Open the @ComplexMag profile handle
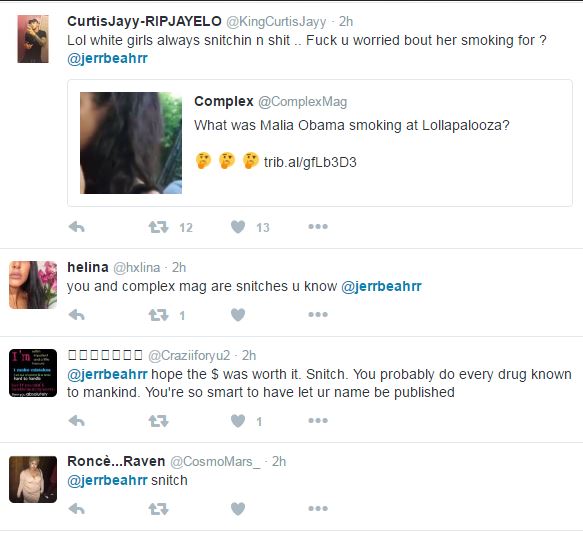This screenshot has width=583, height=534. tap(302, 102)
